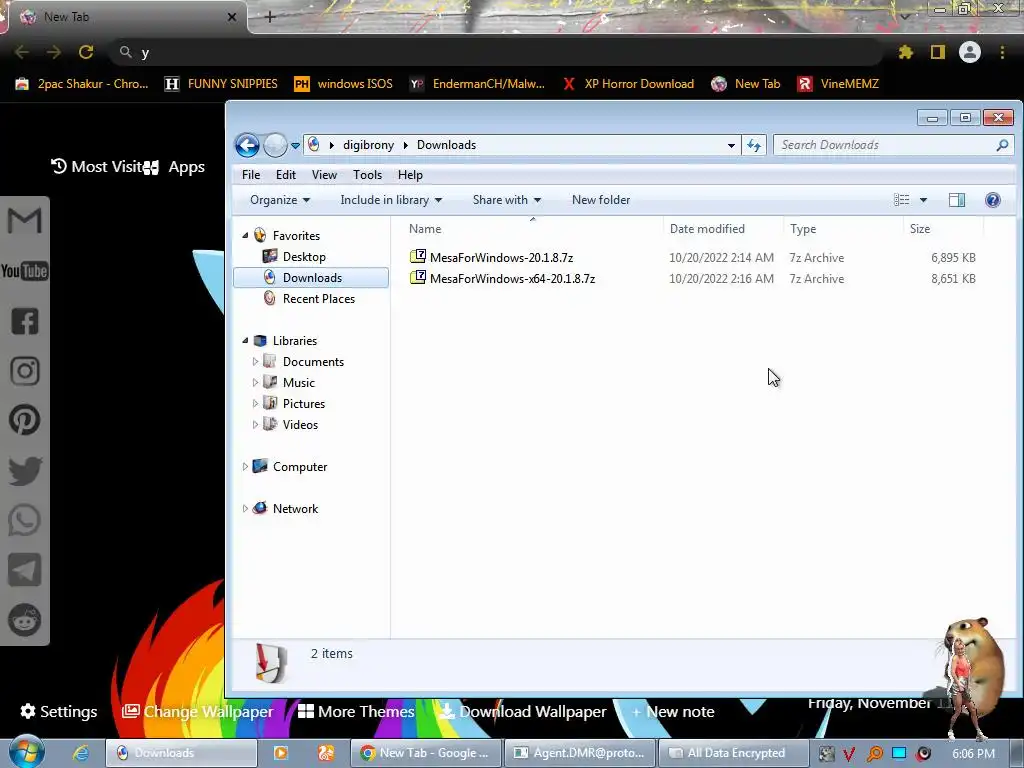Open Pinterest from the new tab sidebar

(x=25, y=420)
